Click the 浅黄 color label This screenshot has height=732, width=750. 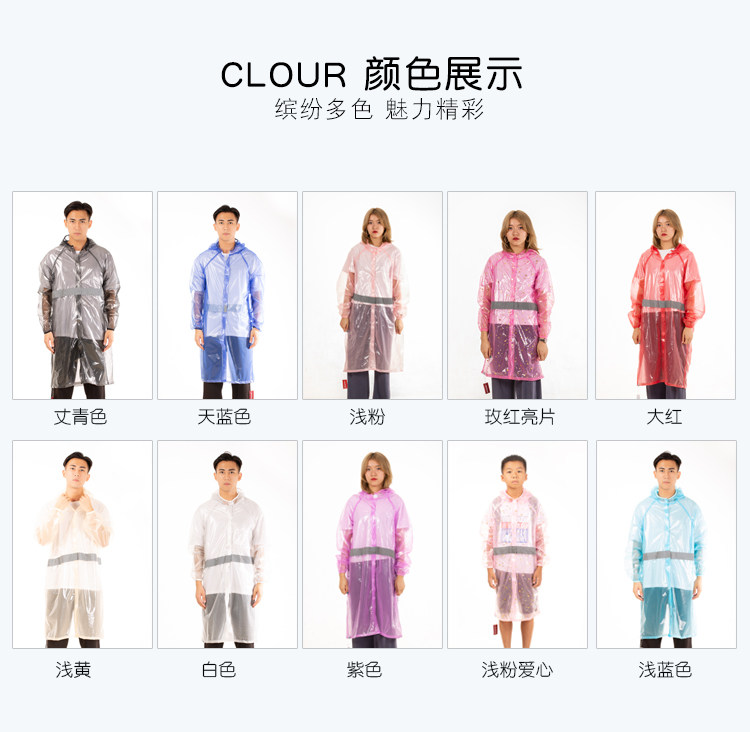pyautogui.click(x=73, y=669)
